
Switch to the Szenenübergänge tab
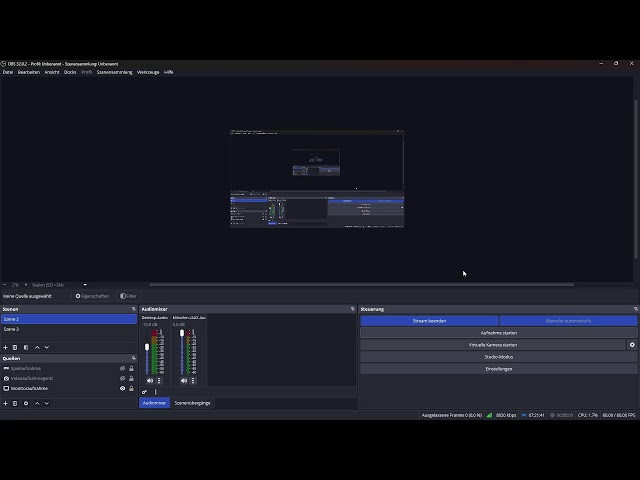[192, 403]
